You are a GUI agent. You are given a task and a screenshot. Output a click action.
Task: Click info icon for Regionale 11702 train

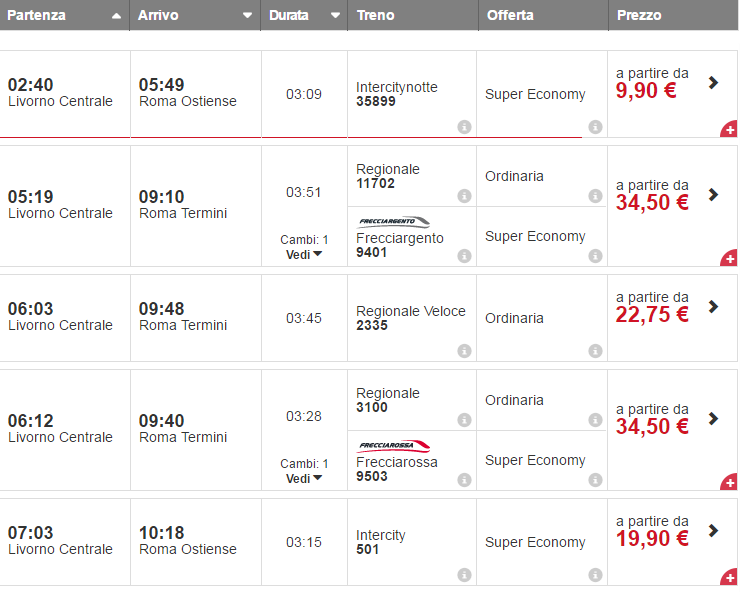coord(464,196)
